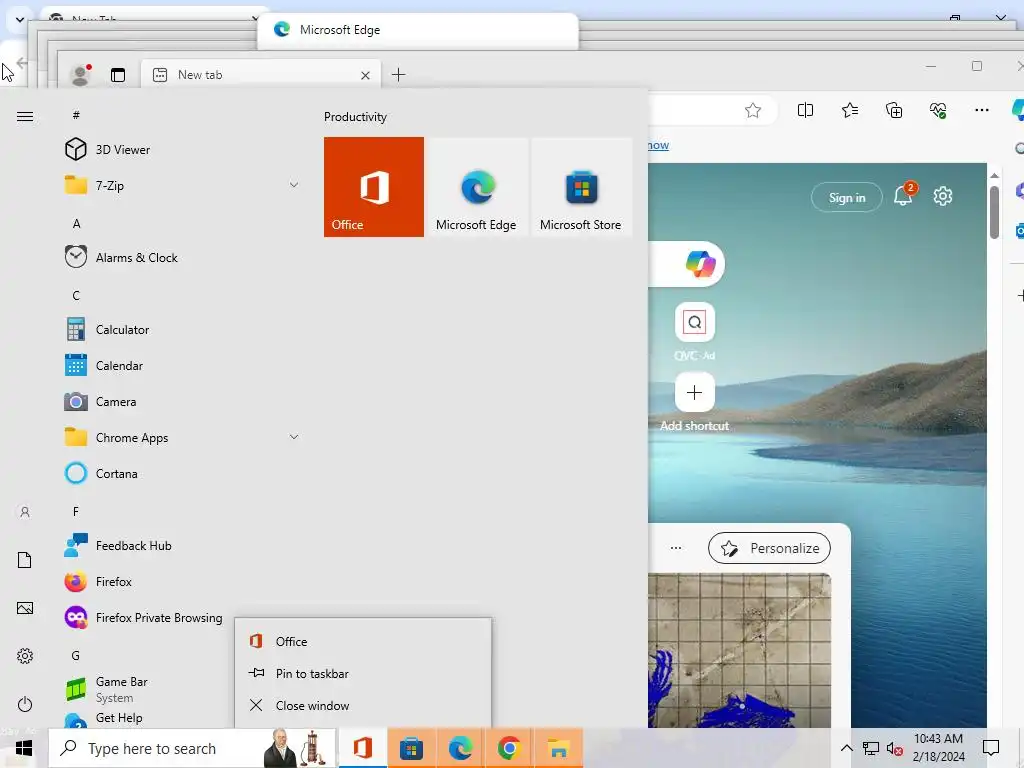Expand the Start menu hamburger button
Viewport: 1024px width, 768px height.
25,116
